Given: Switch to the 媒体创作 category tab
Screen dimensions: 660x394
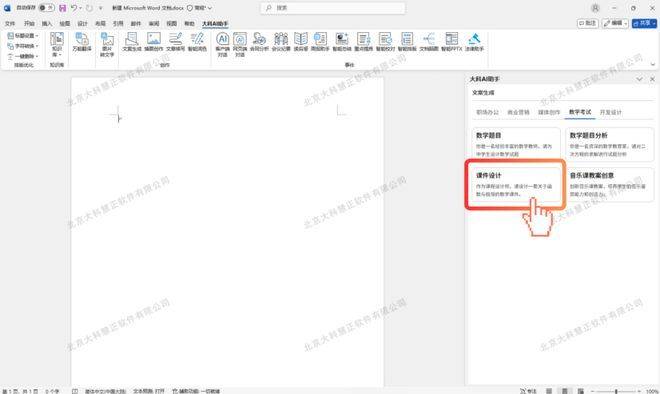Looking at the screenshot, I should [549, 112].
